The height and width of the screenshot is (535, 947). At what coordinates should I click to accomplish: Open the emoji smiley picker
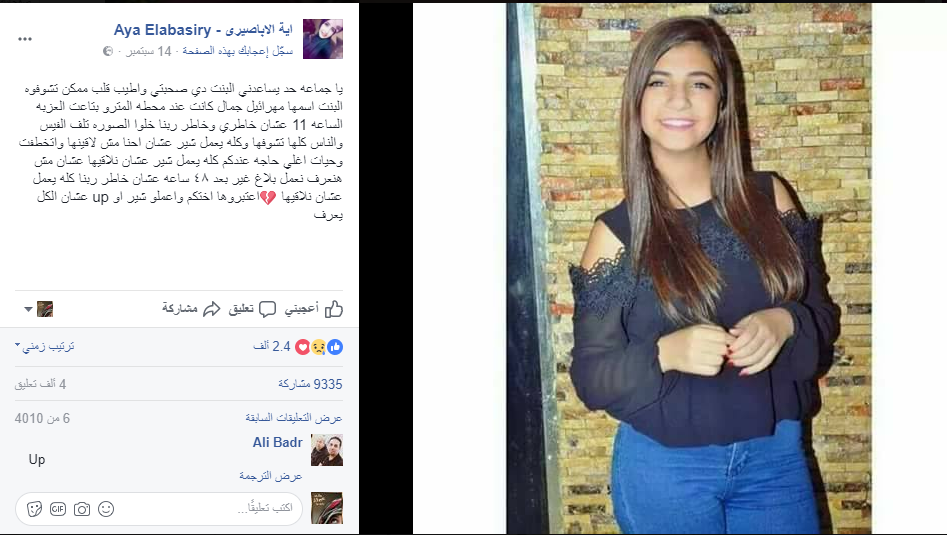click(106, 509)
